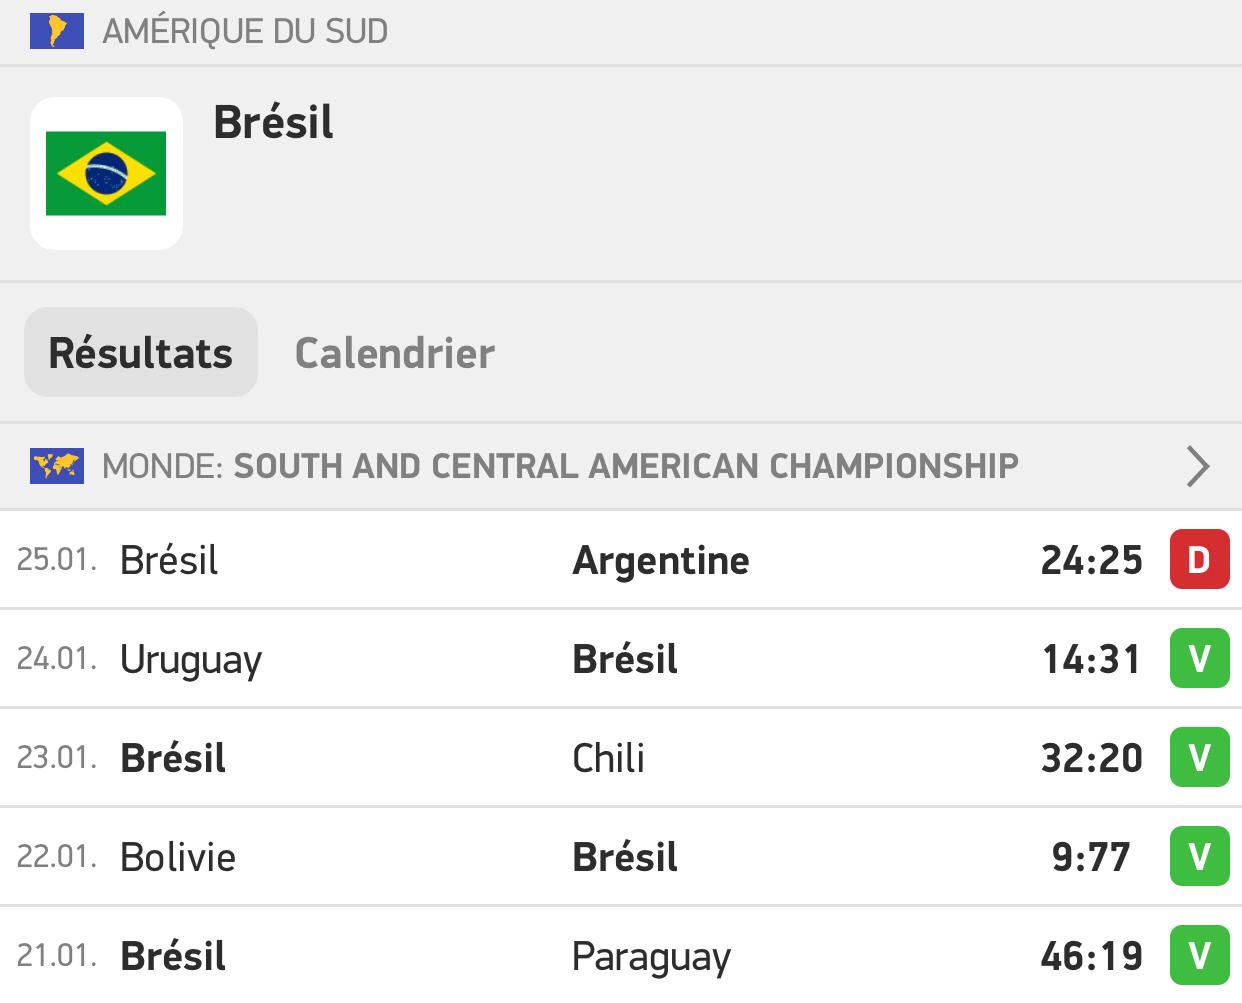Open the Uruguay vs Brésil match row
Screen dimensions: 1242x1003
(x=621, y=659)
